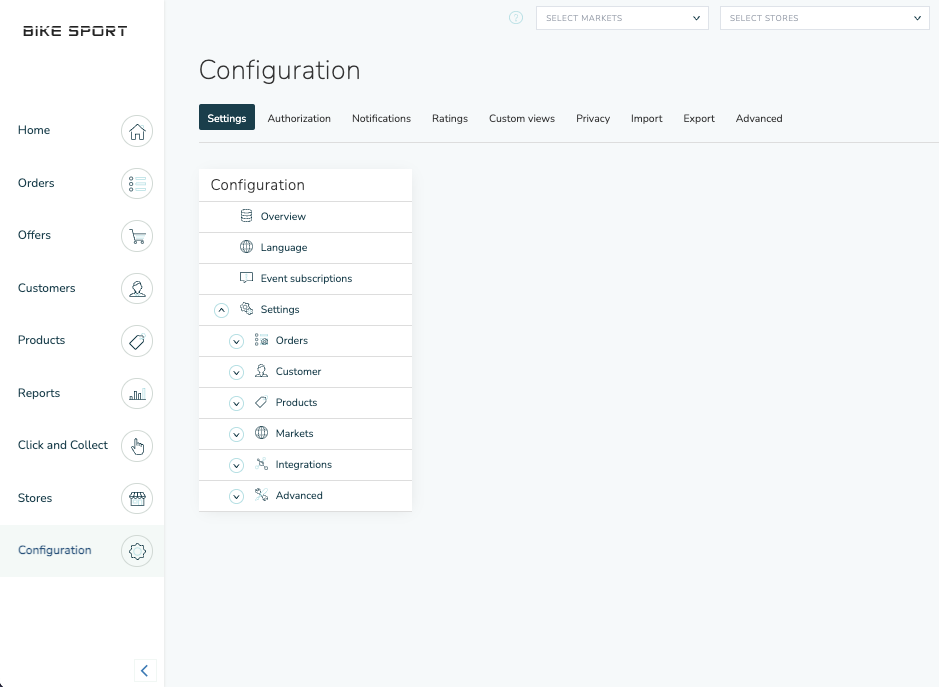Collapse the sidebar with the left arrow

tap(144, 671)
